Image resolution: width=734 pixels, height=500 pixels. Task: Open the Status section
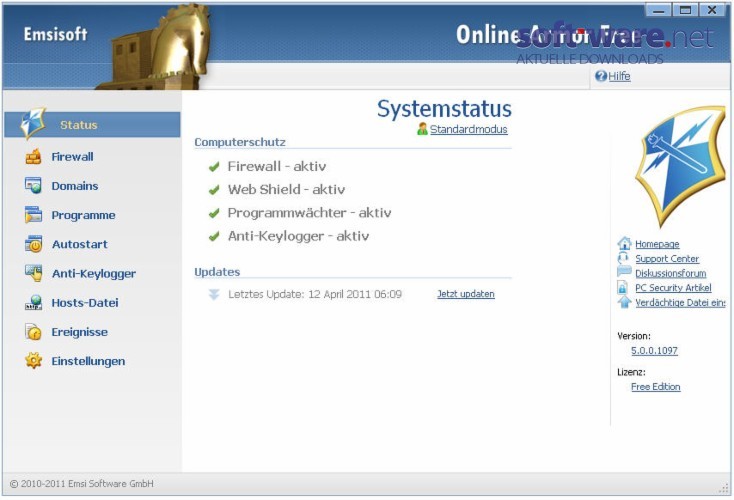[x=92, y=125]
